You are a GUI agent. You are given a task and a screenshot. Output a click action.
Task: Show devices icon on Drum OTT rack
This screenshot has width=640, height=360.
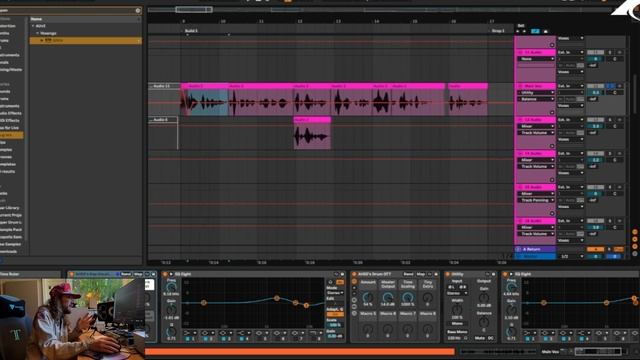354,313
